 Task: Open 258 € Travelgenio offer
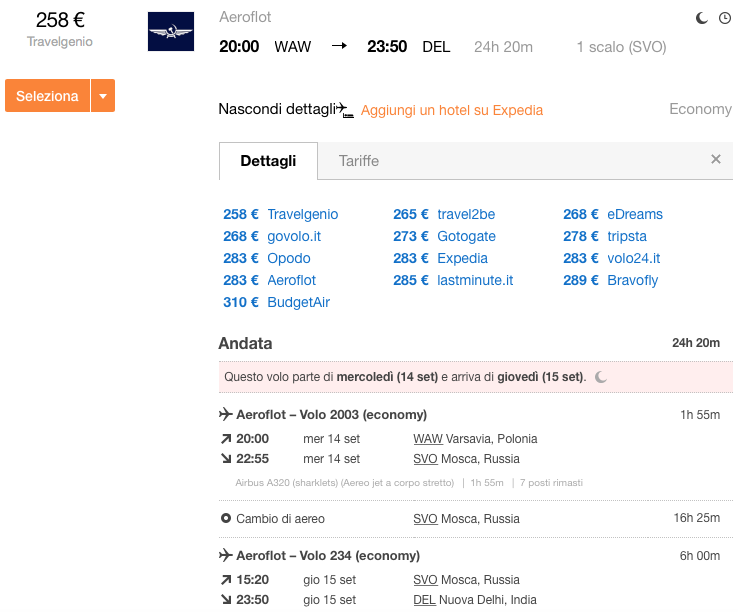click(x=281, y=214)
